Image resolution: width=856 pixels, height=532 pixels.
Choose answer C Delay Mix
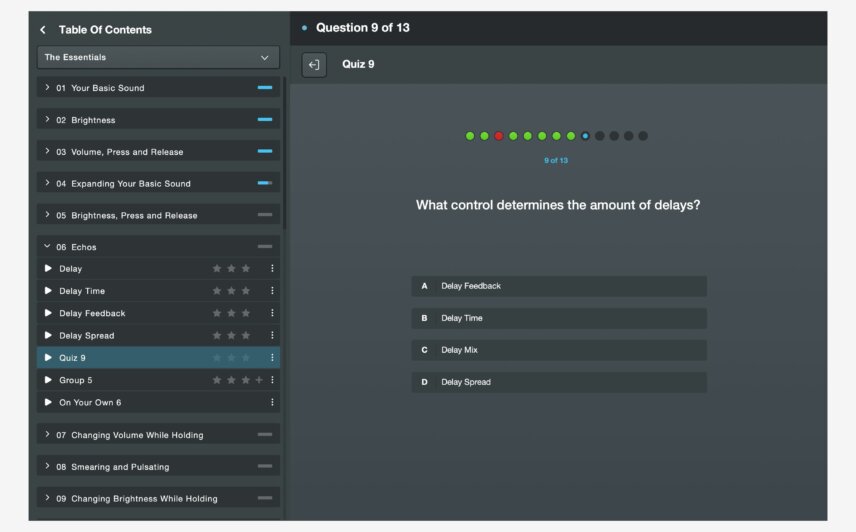click(559, 350)
